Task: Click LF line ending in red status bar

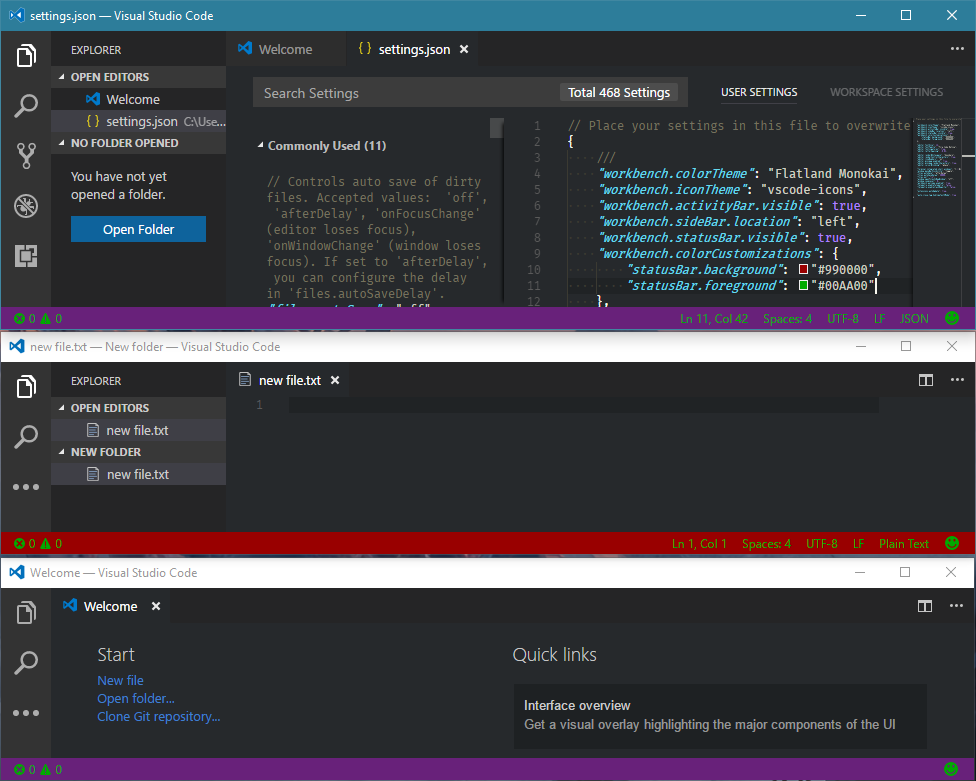Action: [858, 543]
